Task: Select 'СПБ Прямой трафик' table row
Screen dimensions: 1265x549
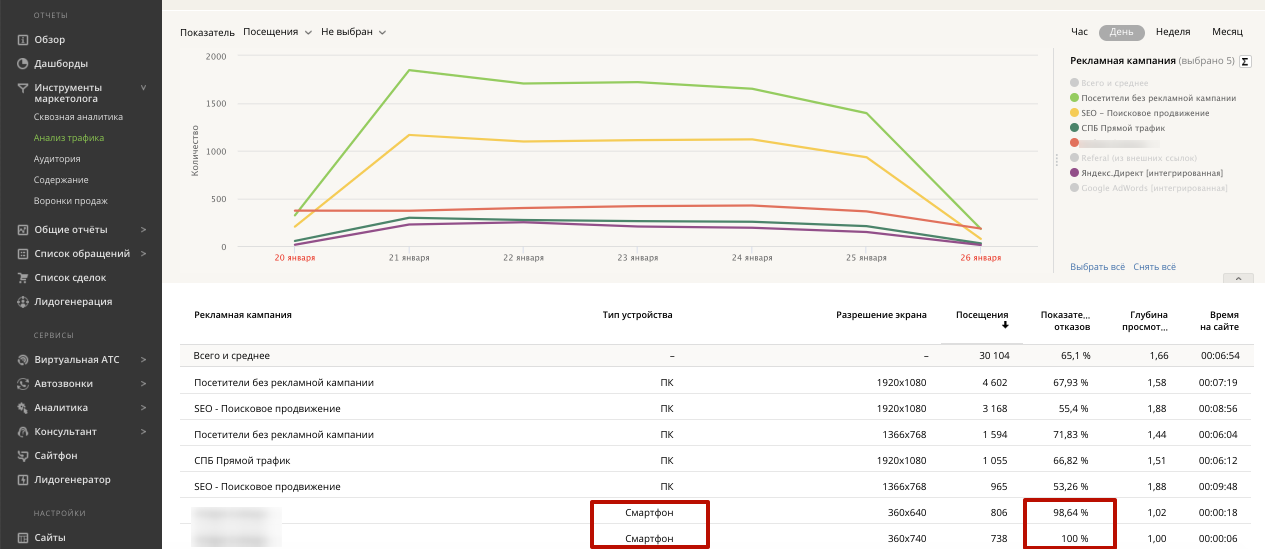Action: (x=716, y=460)
